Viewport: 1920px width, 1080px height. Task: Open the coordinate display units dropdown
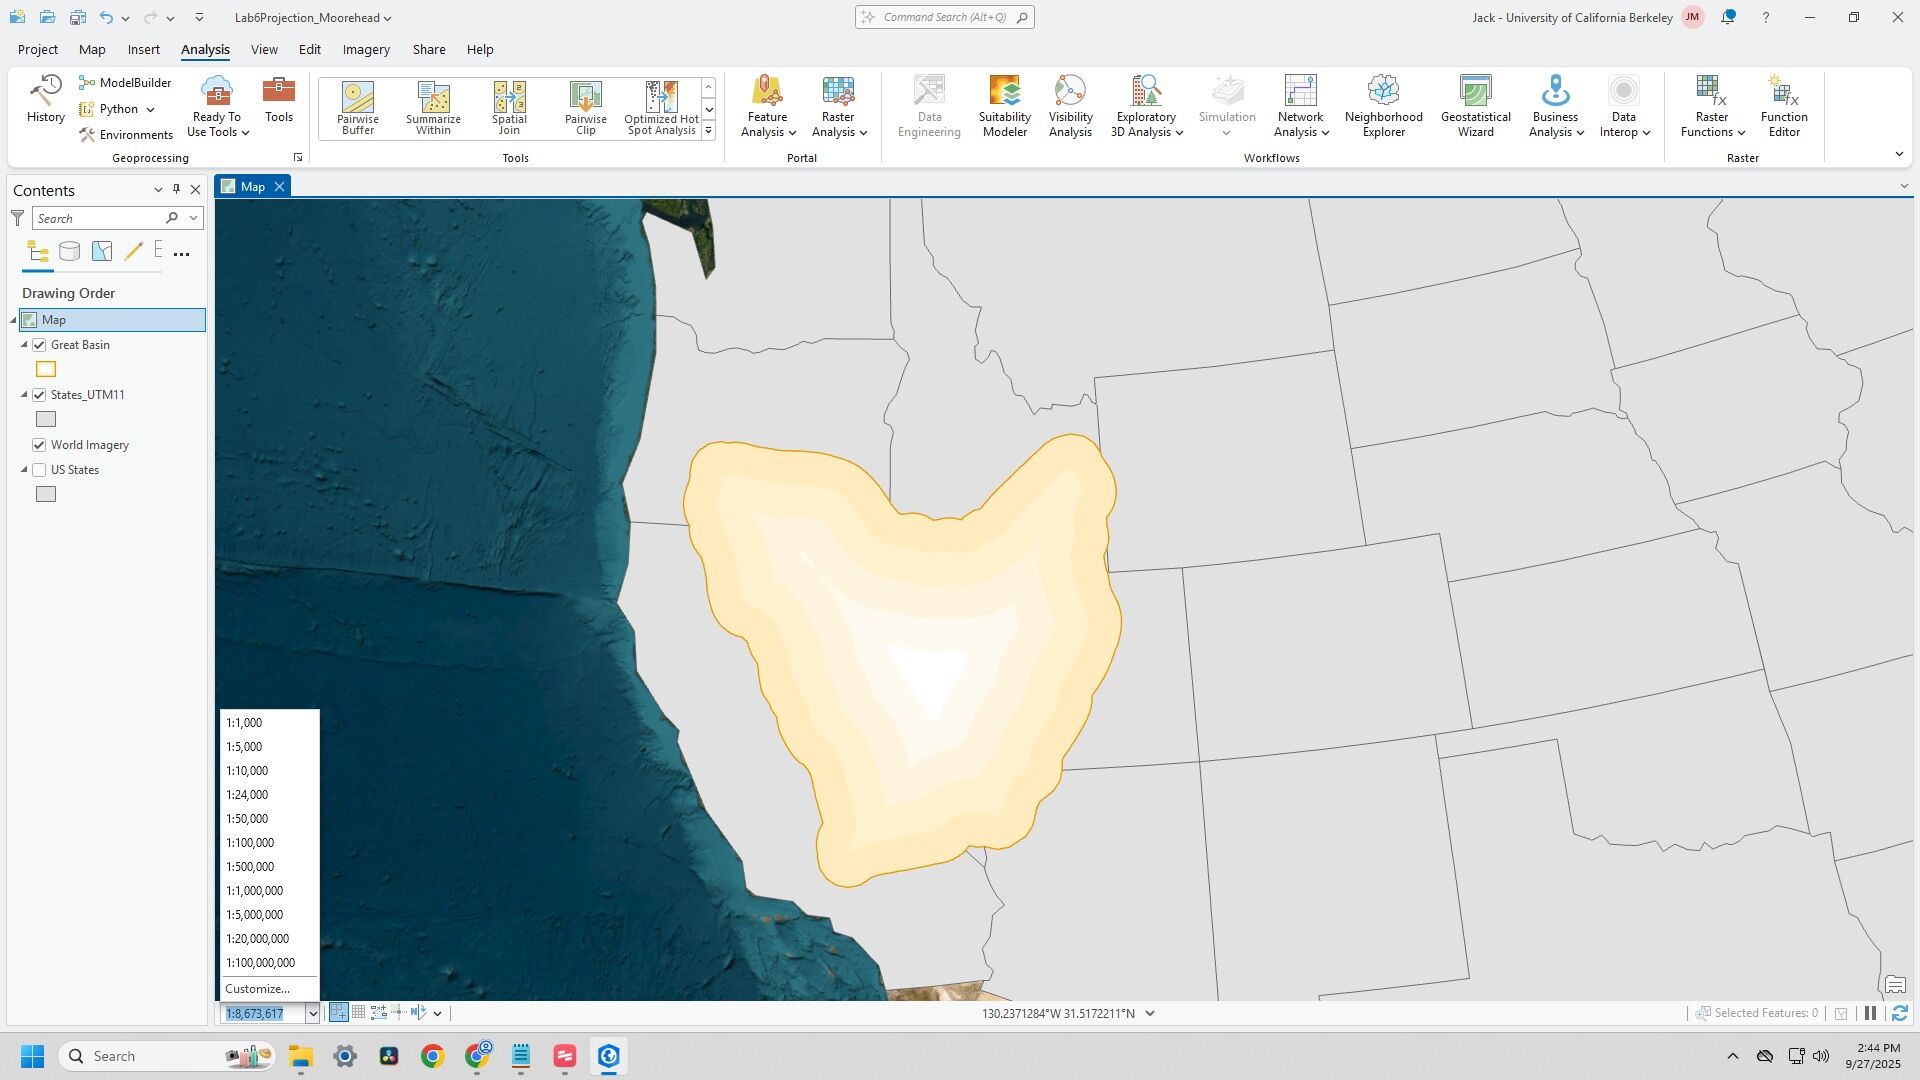tap(1150, 1013)
